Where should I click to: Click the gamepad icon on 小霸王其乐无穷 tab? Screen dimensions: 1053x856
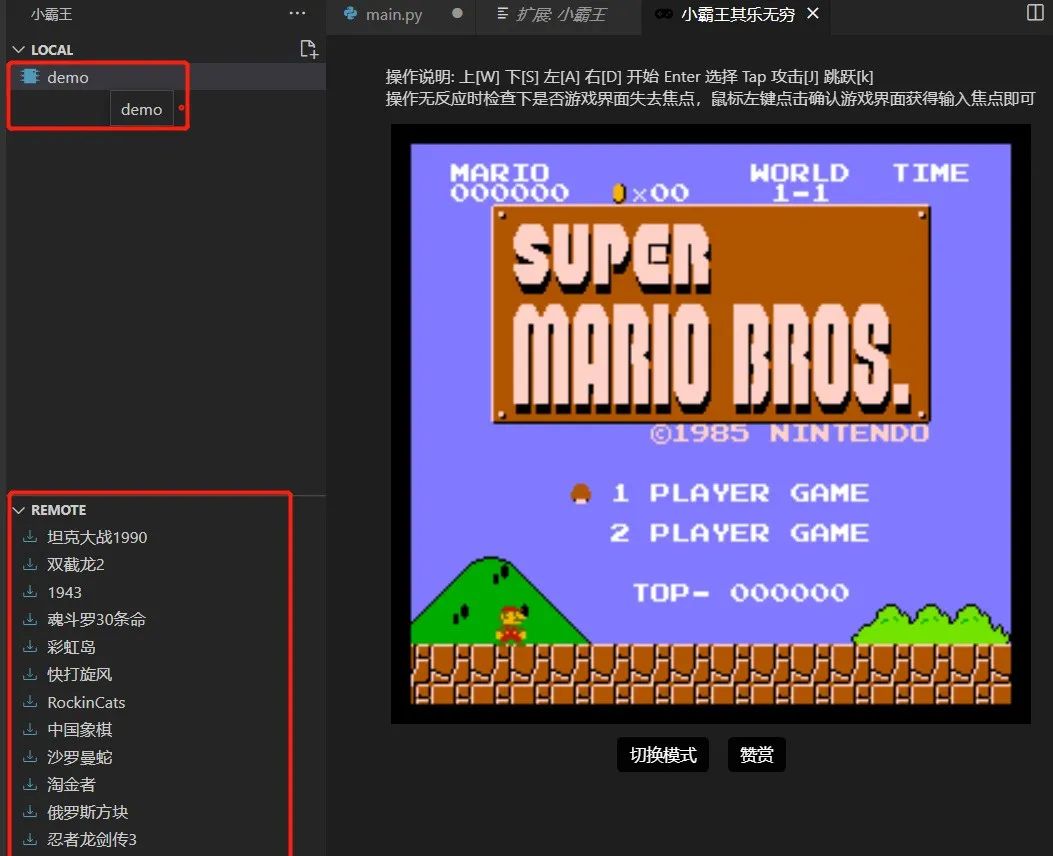coord(663,14)
